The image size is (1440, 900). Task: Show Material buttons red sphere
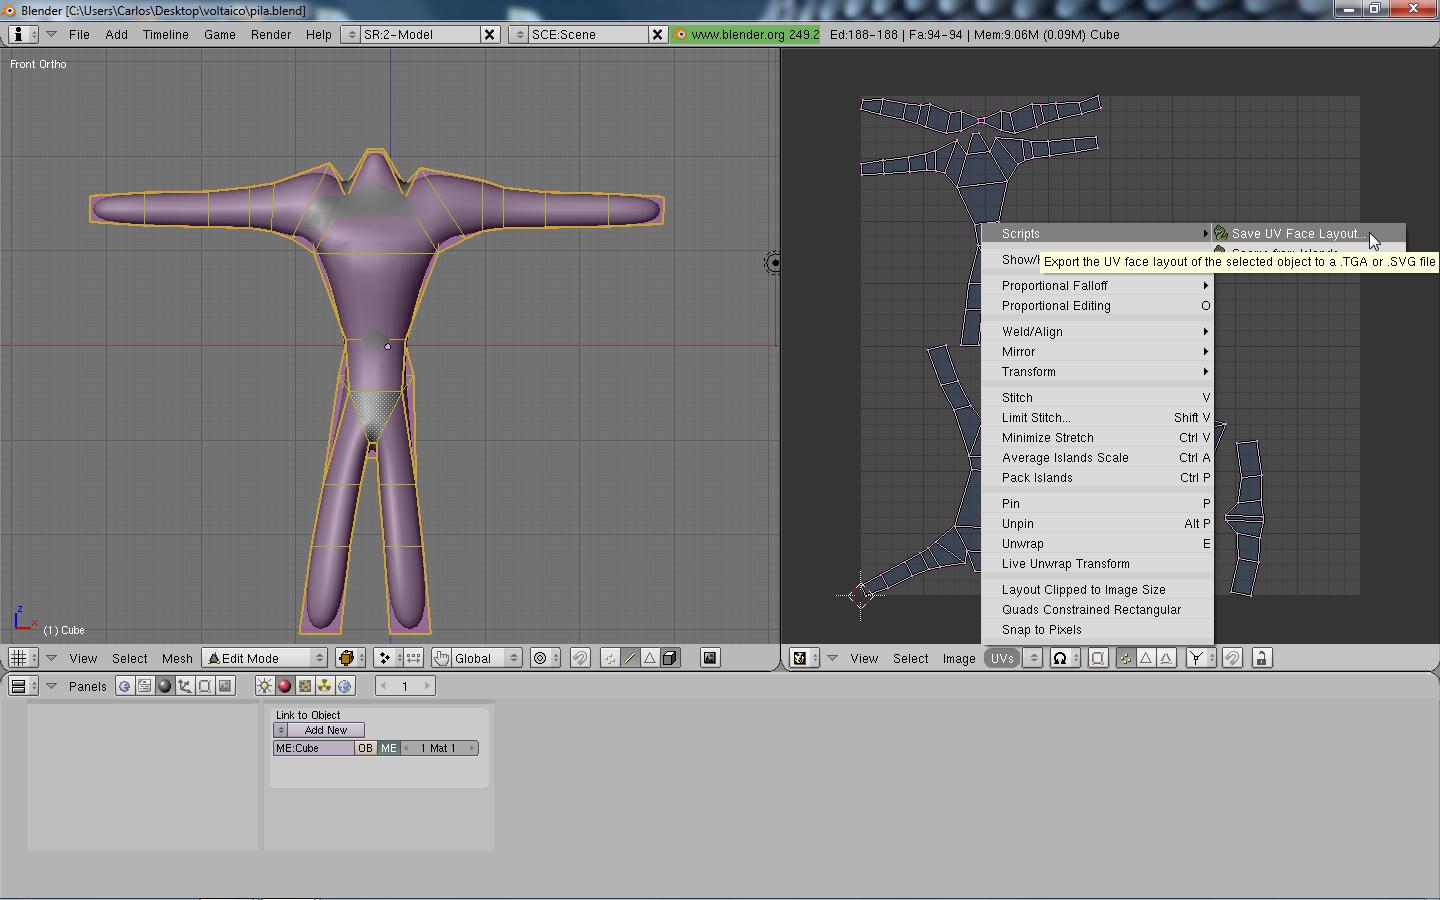[x=284, y=686]
